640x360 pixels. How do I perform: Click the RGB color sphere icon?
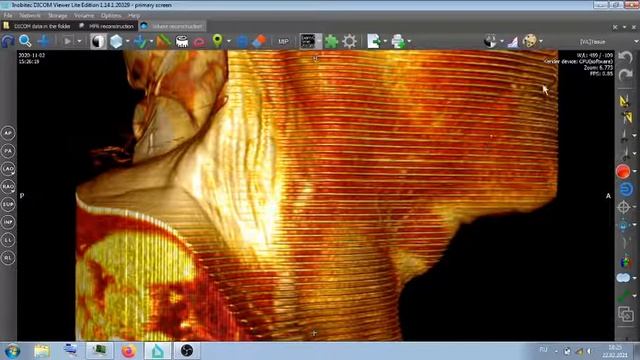click(x=624, y=261)
